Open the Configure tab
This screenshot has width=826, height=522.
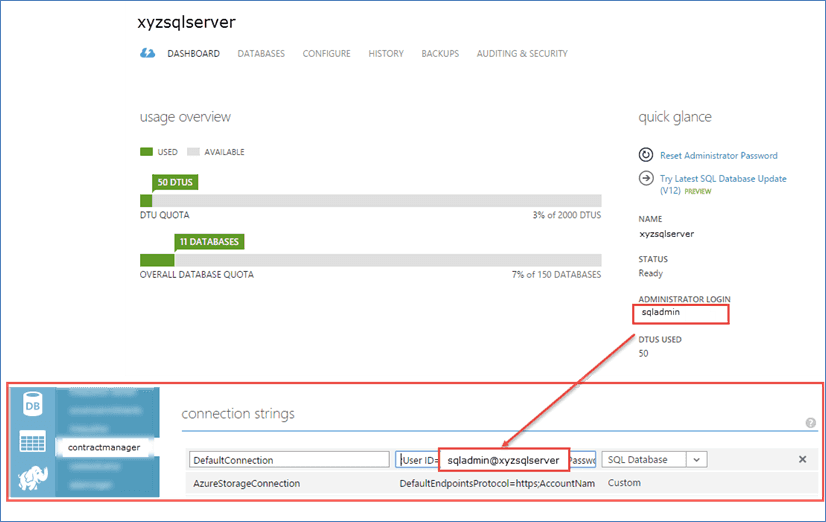(x=326, y=54)
